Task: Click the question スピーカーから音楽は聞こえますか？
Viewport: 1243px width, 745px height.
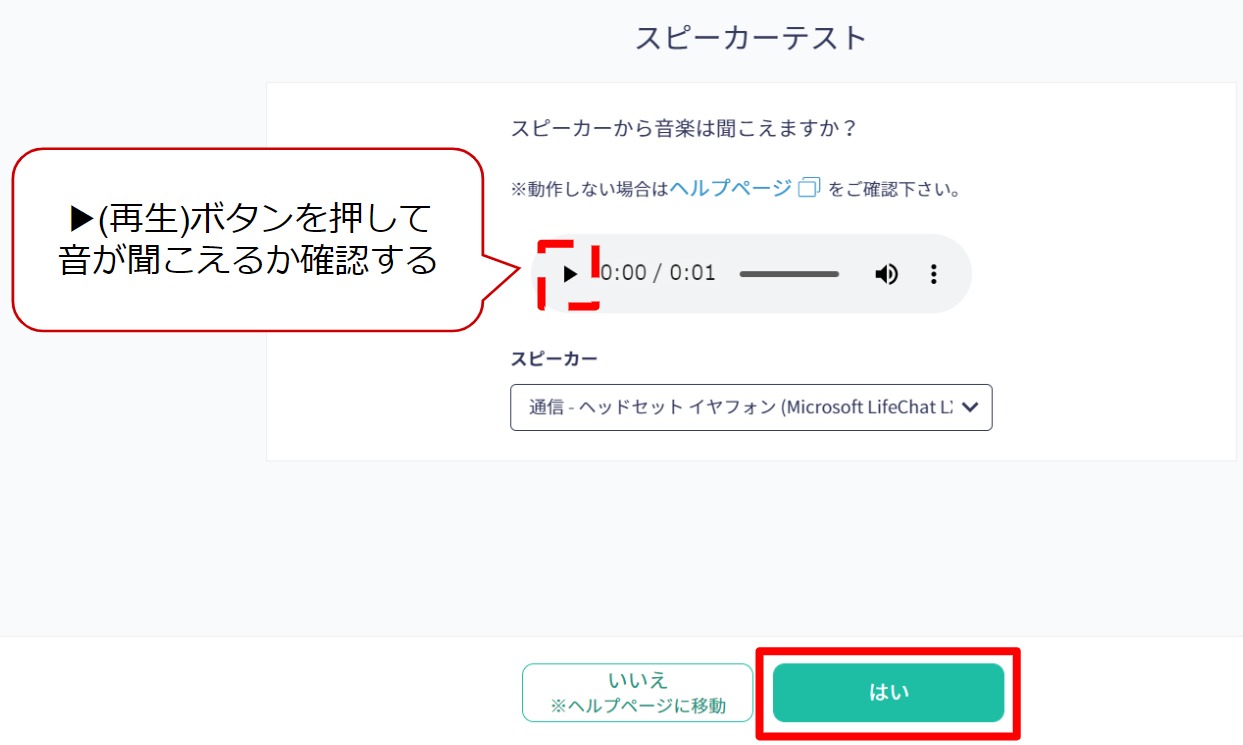Action: click(x=685, y=129)
